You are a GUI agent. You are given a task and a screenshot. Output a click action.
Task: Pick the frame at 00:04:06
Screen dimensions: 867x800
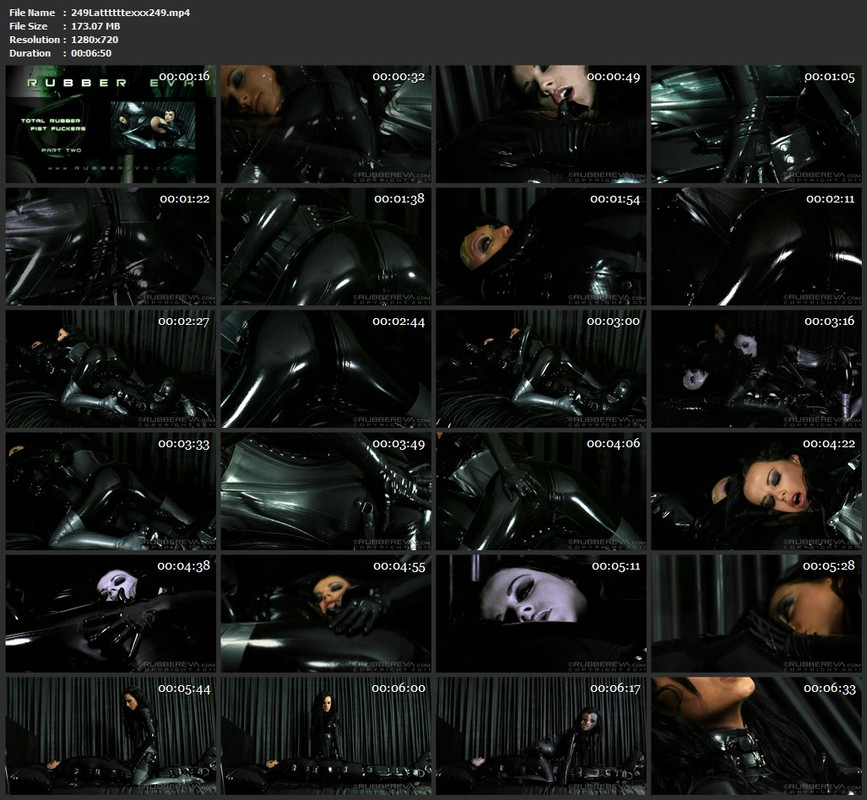(541, 491)
